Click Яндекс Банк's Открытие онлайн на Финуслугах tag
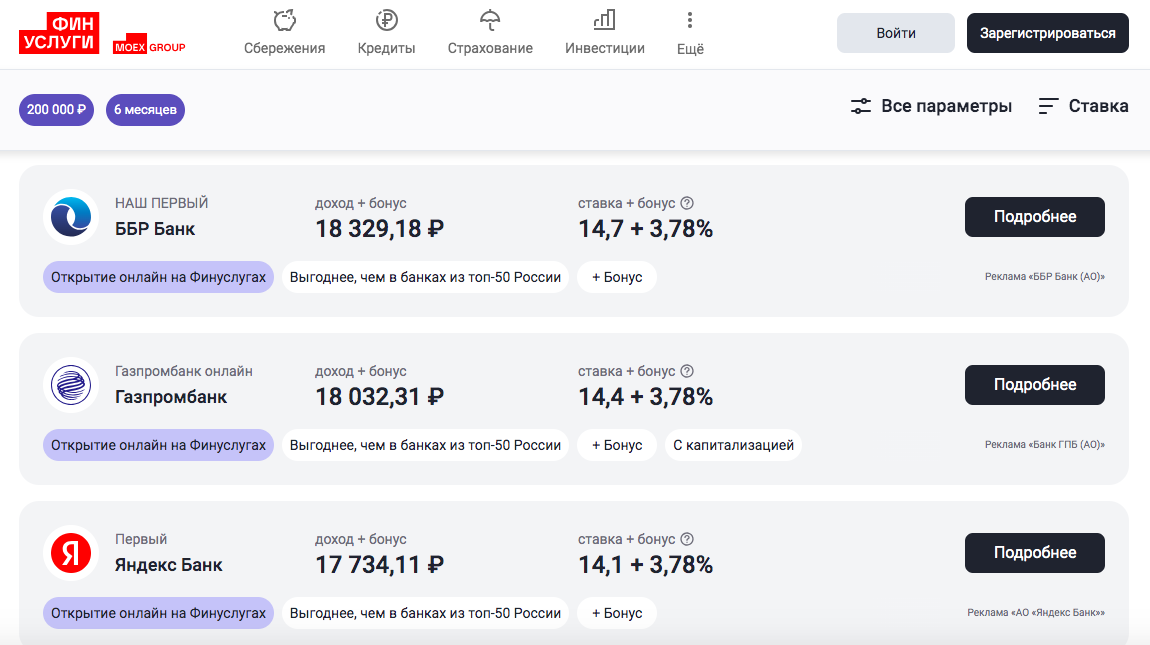1150x645 pixels. click(x=158, y=613)
